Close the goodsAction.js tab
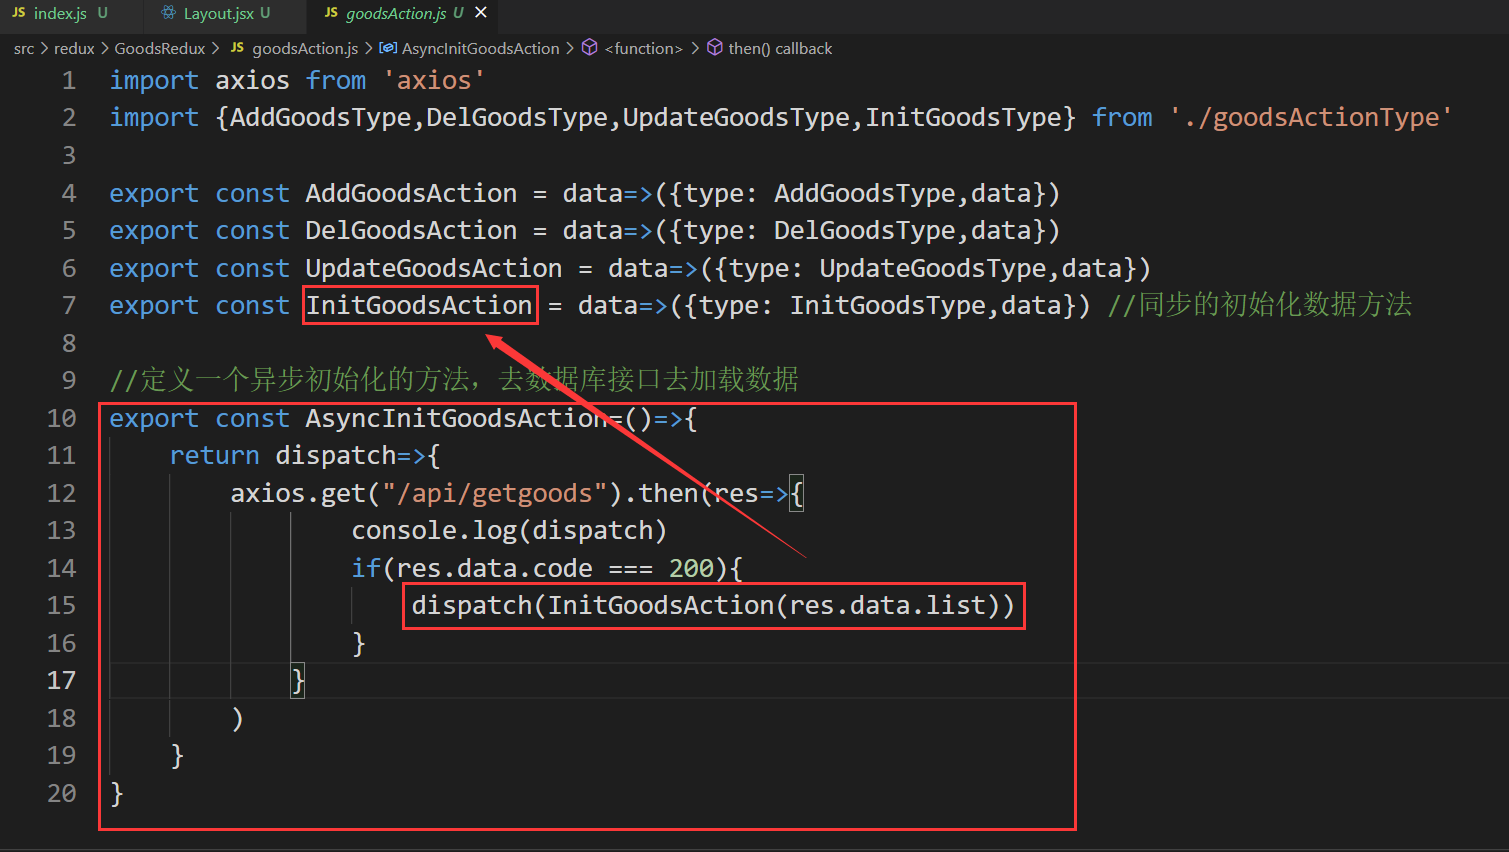The image size is (1509, 852). coord(479,15)
